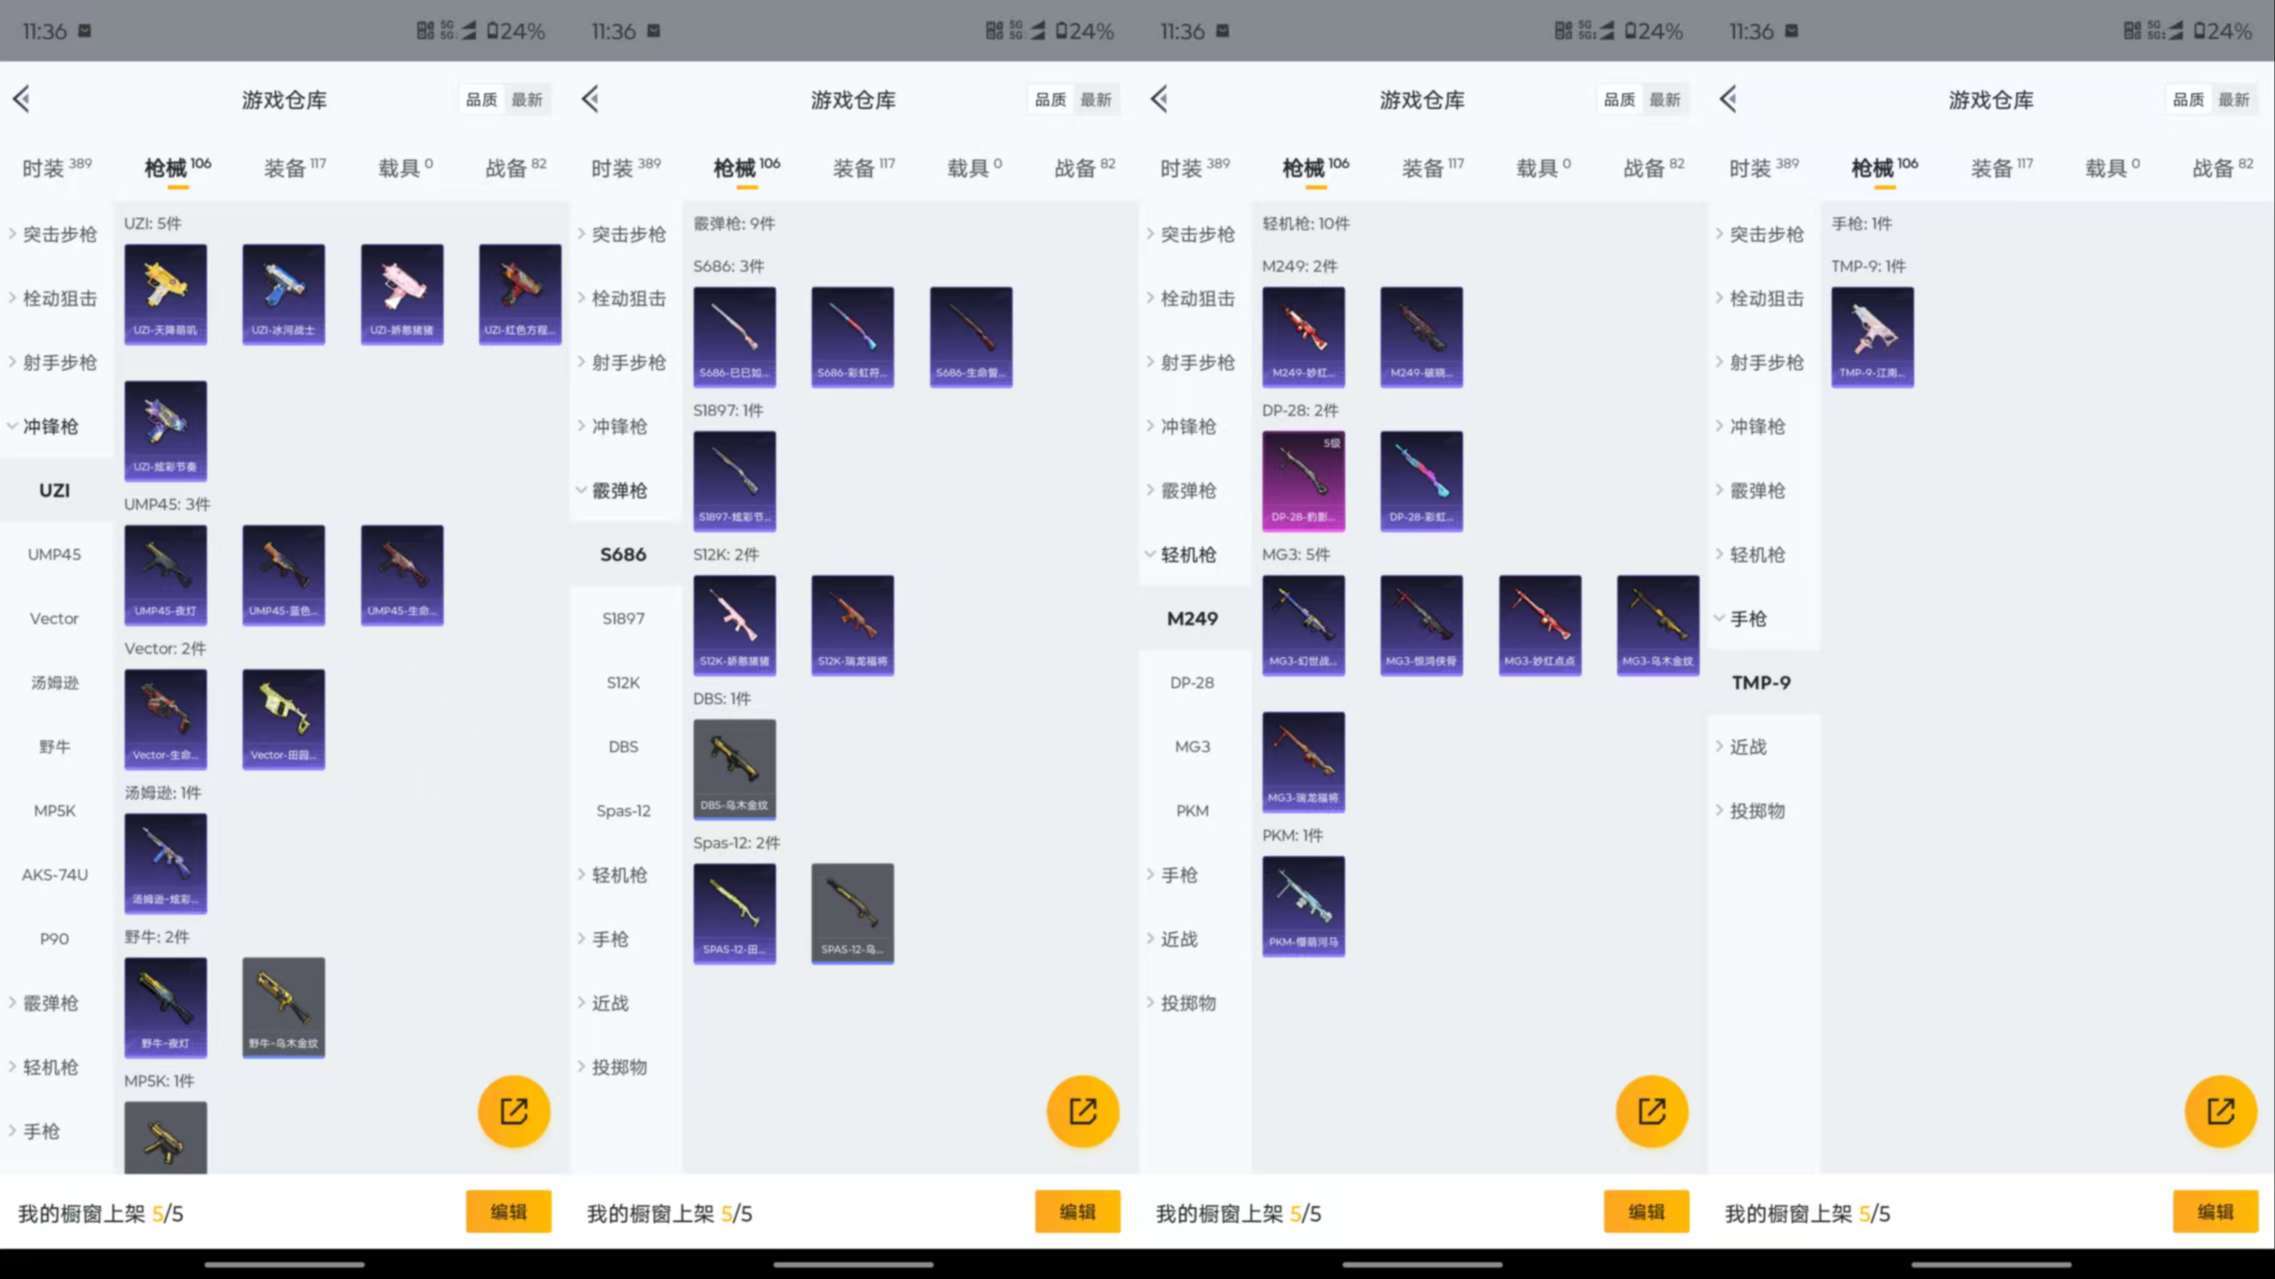Open the UZI-红色方程 red skin
The image size is (2275, 1279).
tap(520, 294)
